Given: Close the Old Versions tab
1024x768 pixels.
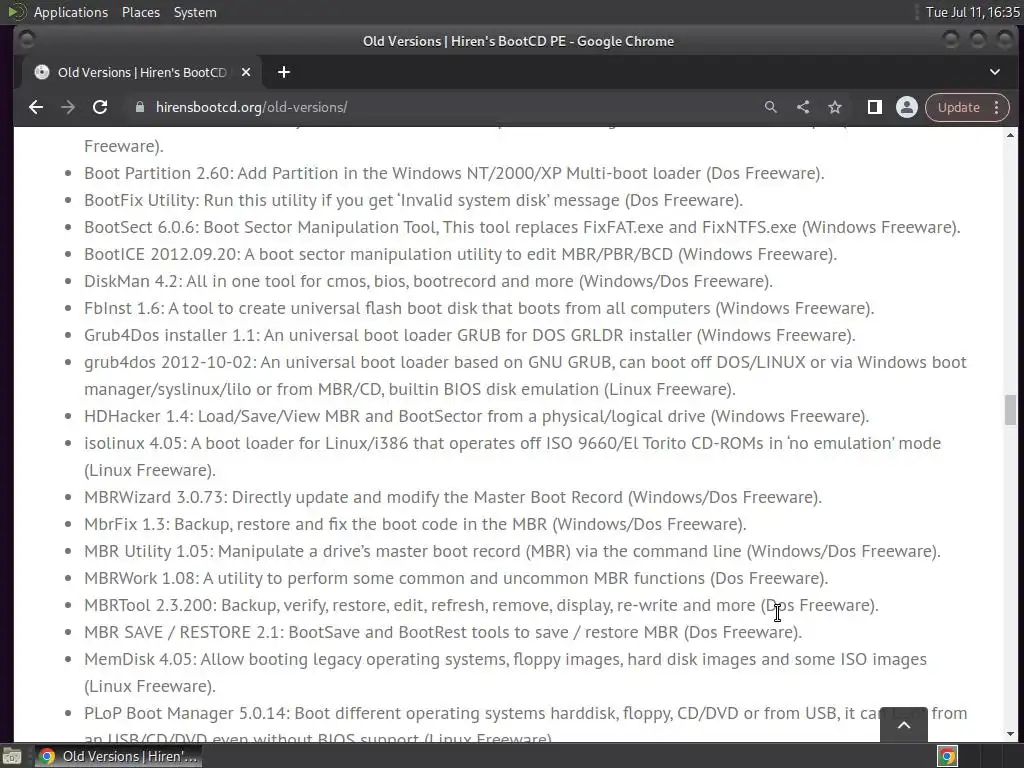Looking at the screenshot, I should [x=246, y=72].
